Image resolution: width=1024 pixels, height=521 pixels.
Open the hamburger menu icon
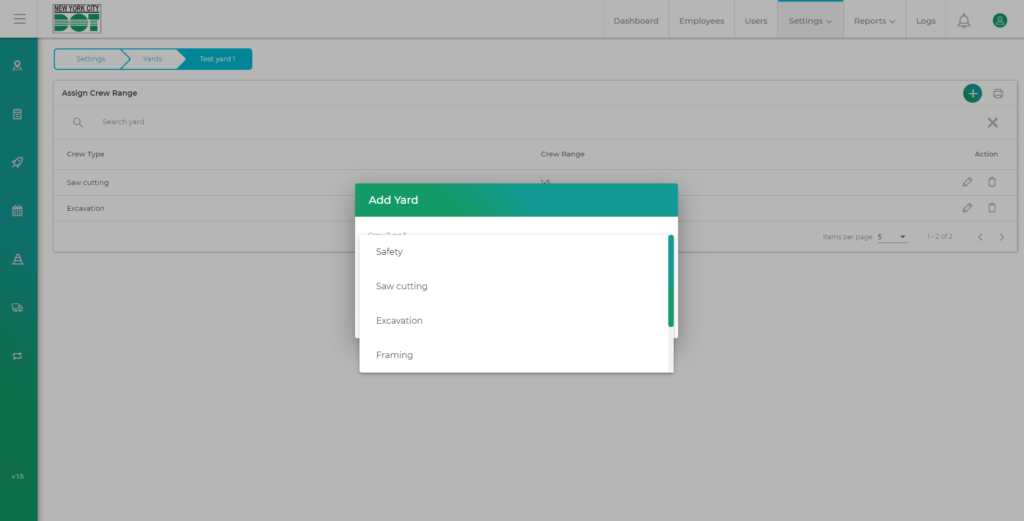click(x=19, y=19)
